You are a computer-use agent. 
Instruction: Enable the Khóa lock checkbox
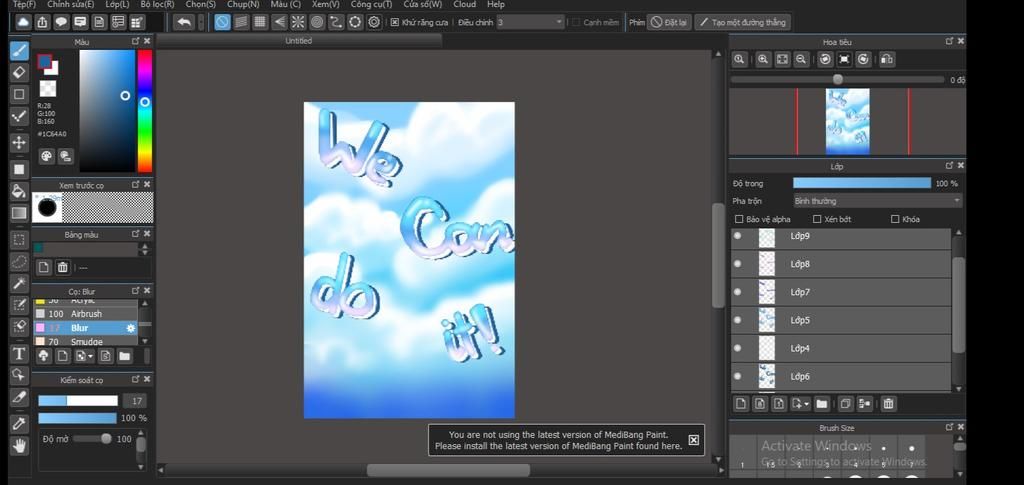click(895, 219)
